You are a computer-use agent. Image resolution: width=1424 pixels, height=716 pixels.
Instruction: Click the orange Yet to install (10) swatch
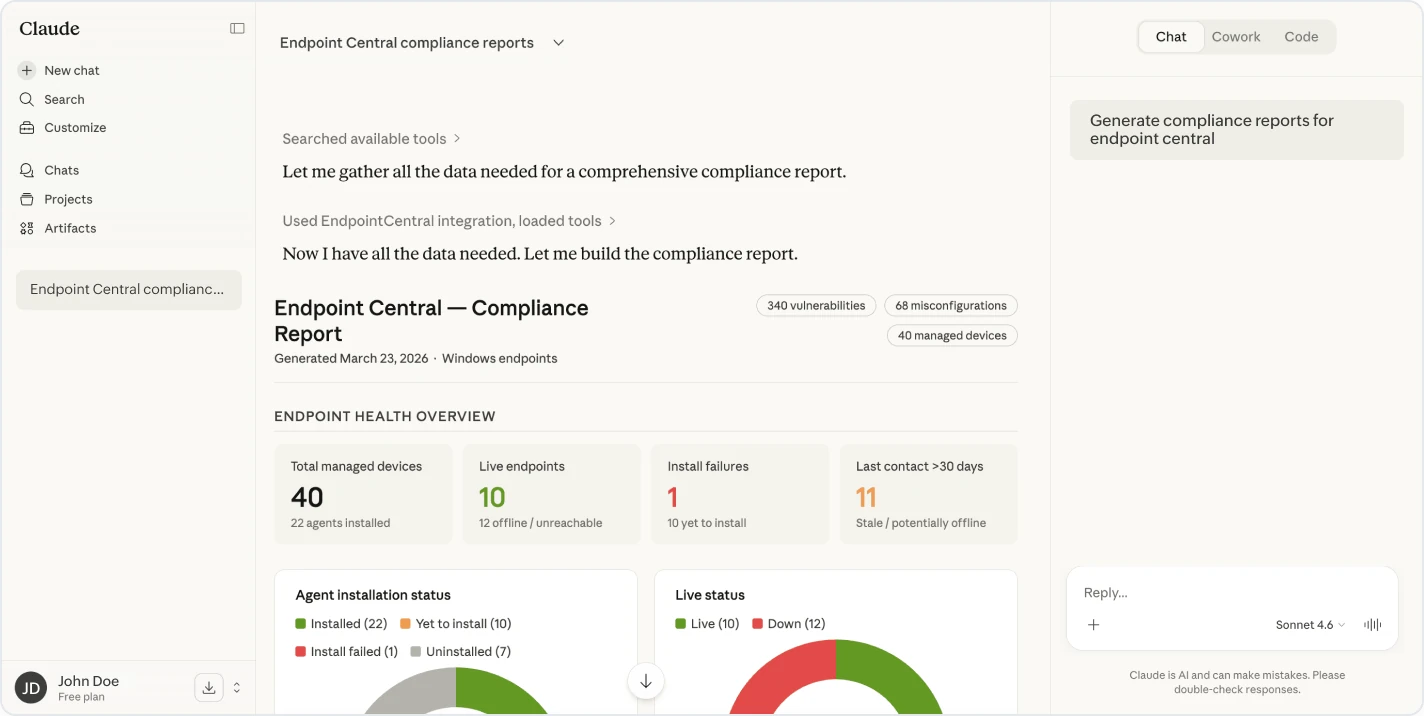(x=405, y=624)
